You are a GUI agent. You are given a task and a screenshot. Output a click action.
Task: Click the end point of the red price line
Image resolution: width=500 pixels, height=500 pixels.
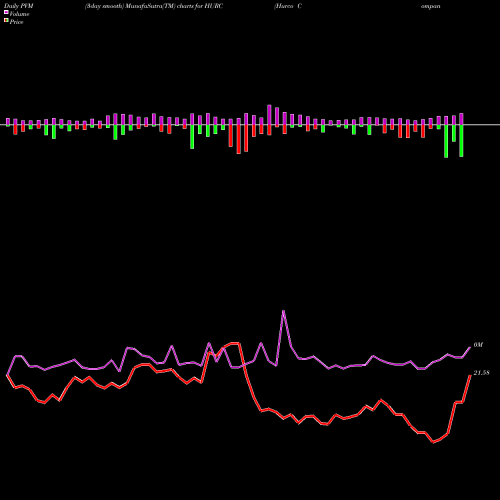coord(470,375)
